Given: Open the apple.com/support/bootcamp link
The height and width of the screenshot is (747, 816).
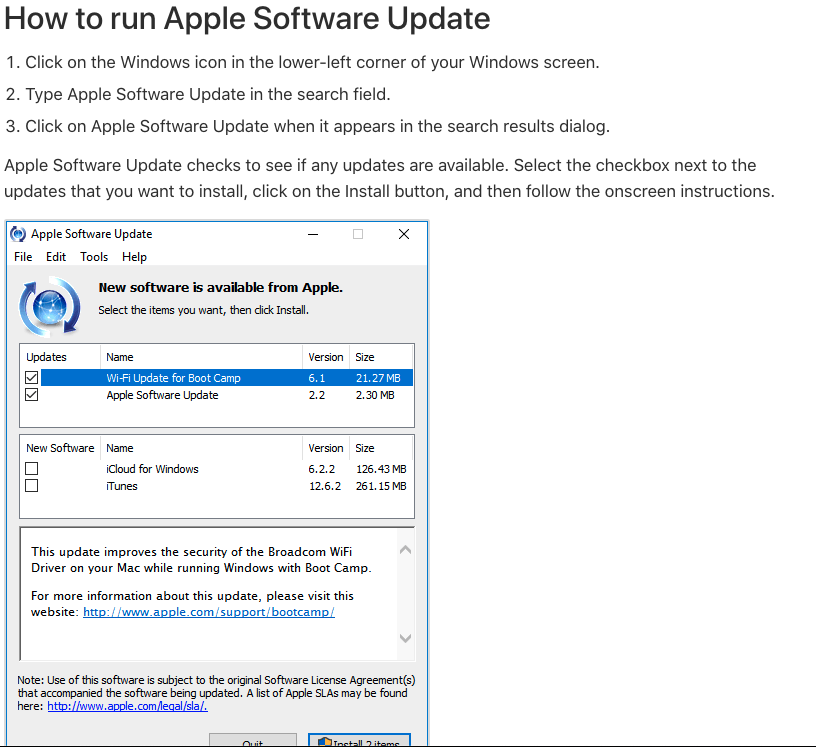Looking at the screenshot, I should [x=209, y=612].
